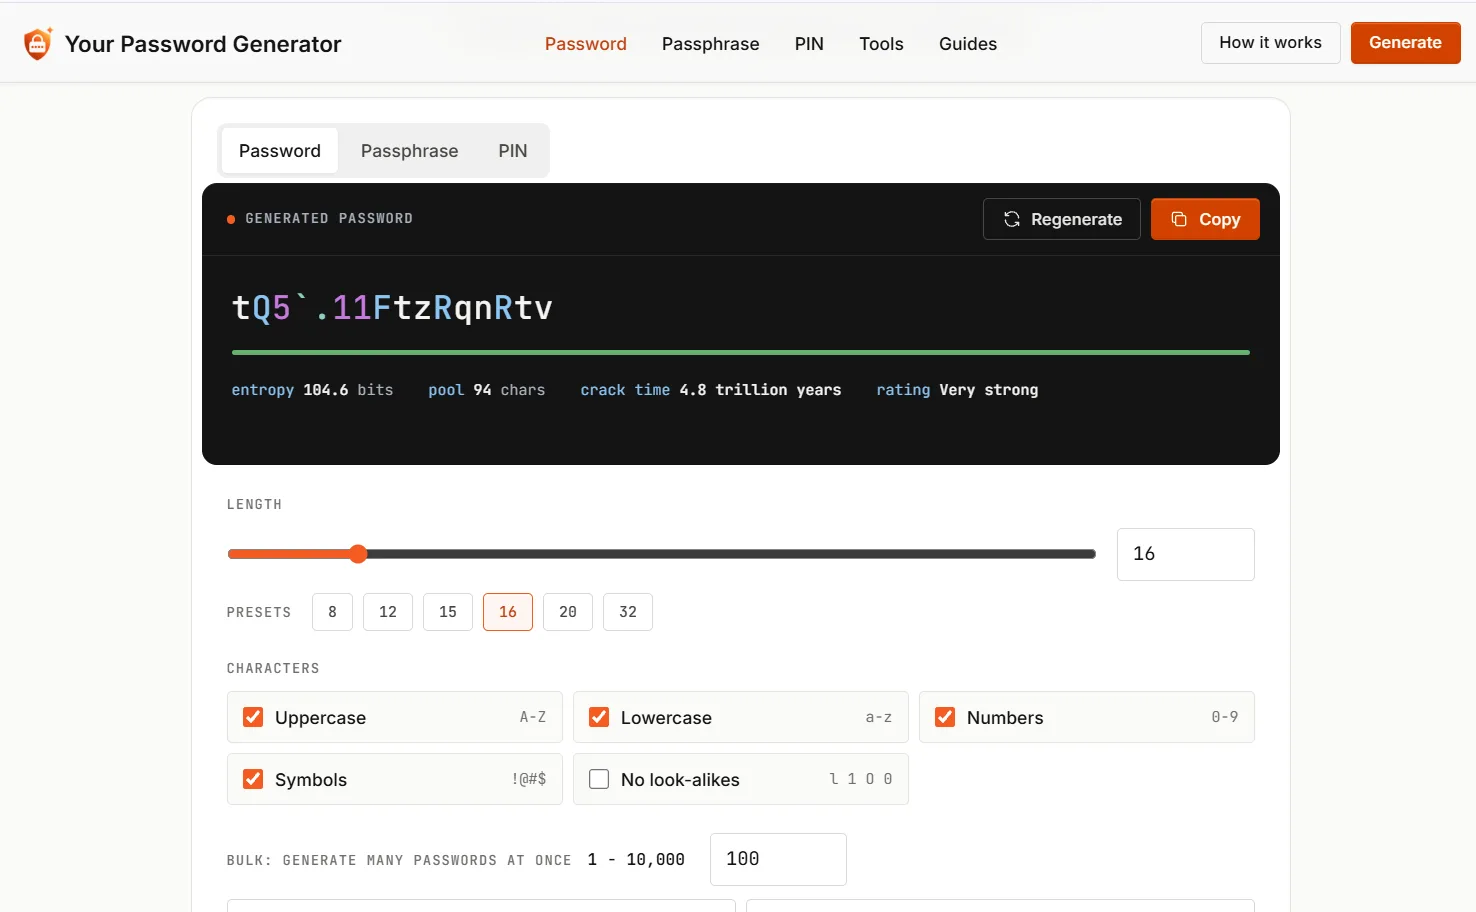
Task: Click the bulk count field showing 100
Action: 778,859
